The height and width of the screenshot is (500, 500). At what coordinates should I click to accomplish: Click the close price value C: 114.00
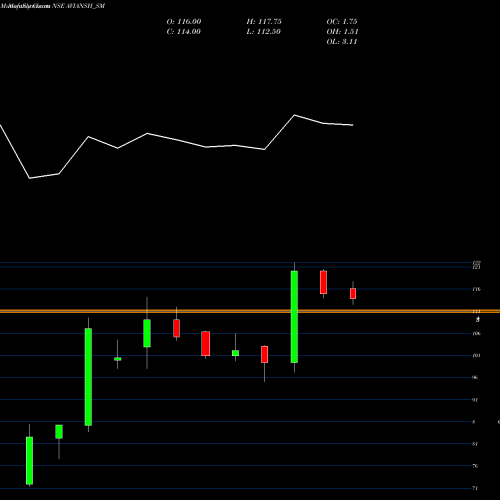184,32
